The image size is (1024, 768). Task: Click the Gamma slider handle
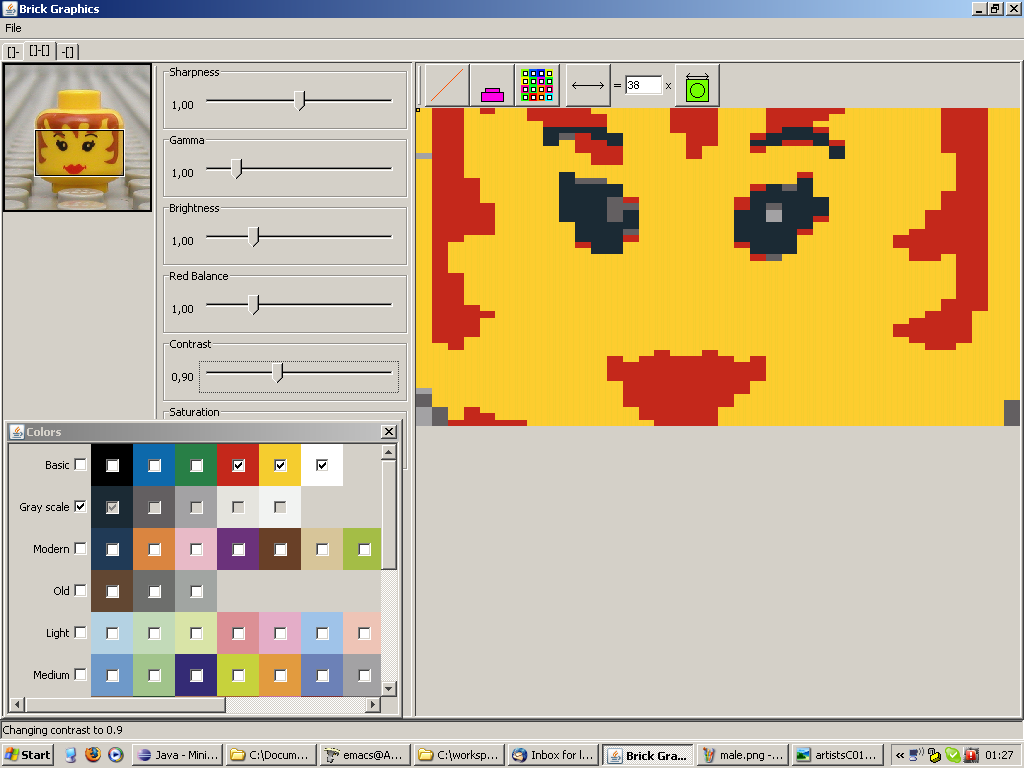tap(237, 168)
